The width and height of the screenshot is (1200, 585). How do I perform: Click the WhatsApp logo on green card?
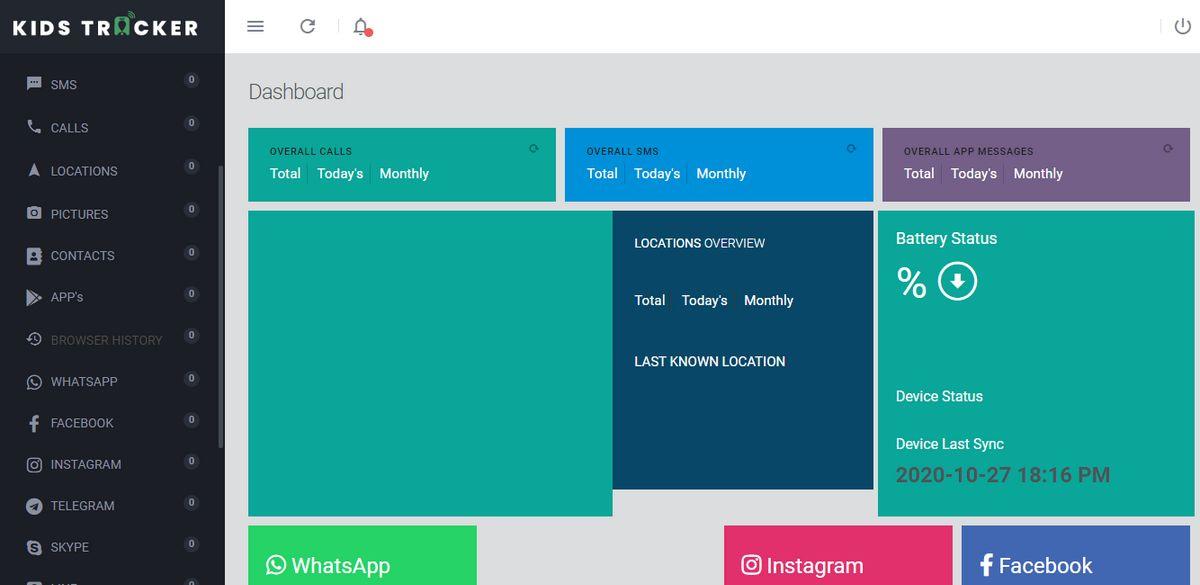point(276,565)
